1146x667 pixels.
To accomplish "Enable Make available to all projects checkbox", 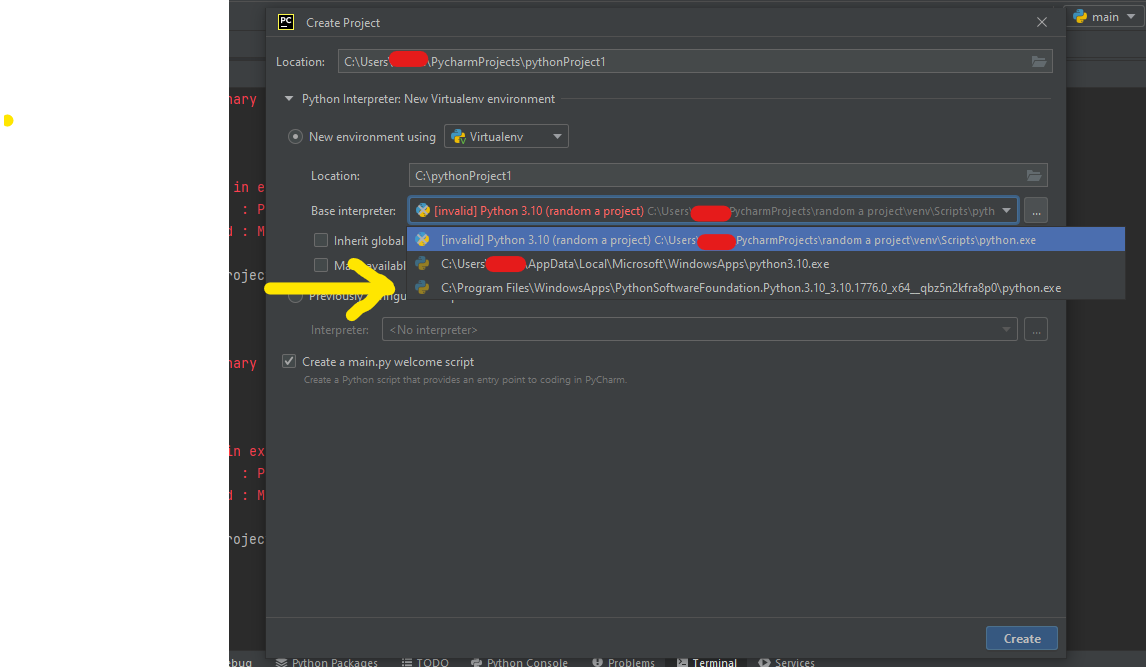I will tap(321, 265).
